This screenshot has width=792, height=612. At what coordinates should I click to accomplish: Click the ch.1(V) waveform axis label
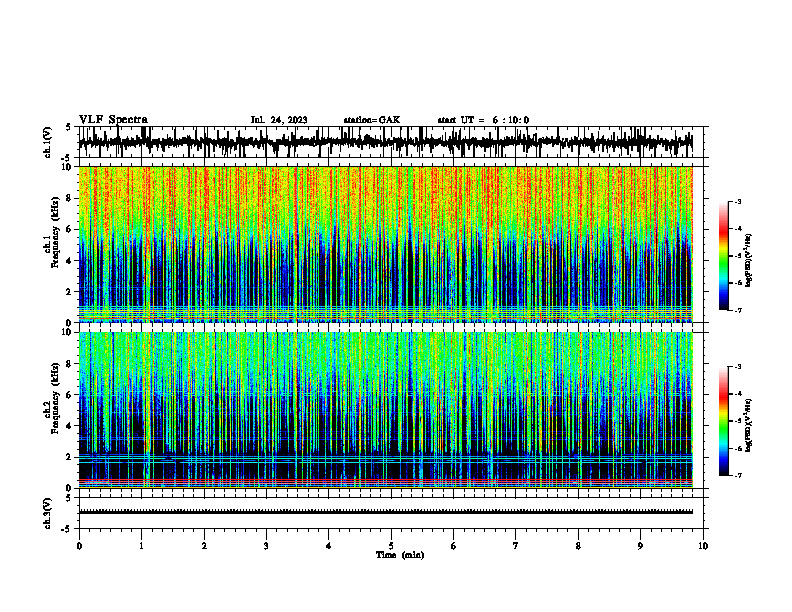48,142
